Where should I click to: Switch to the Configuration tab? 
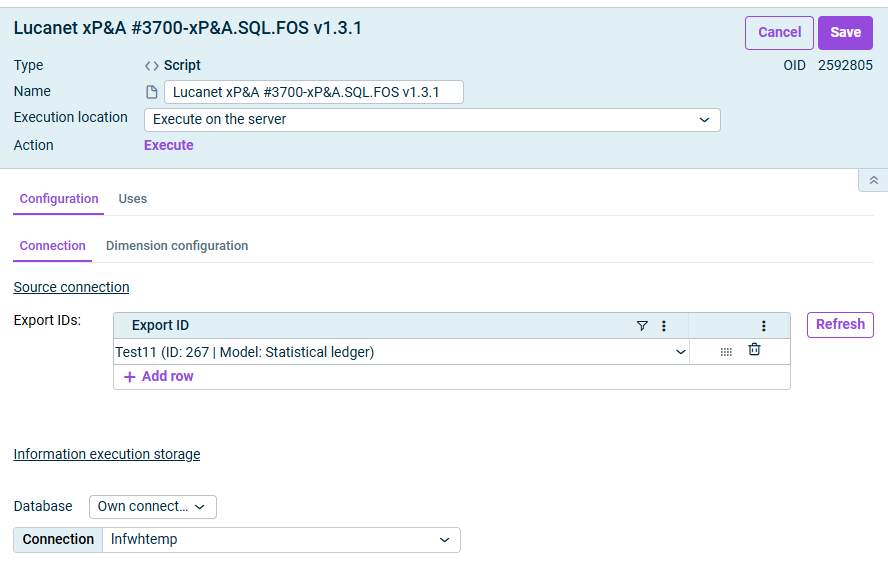click(59, 199)
